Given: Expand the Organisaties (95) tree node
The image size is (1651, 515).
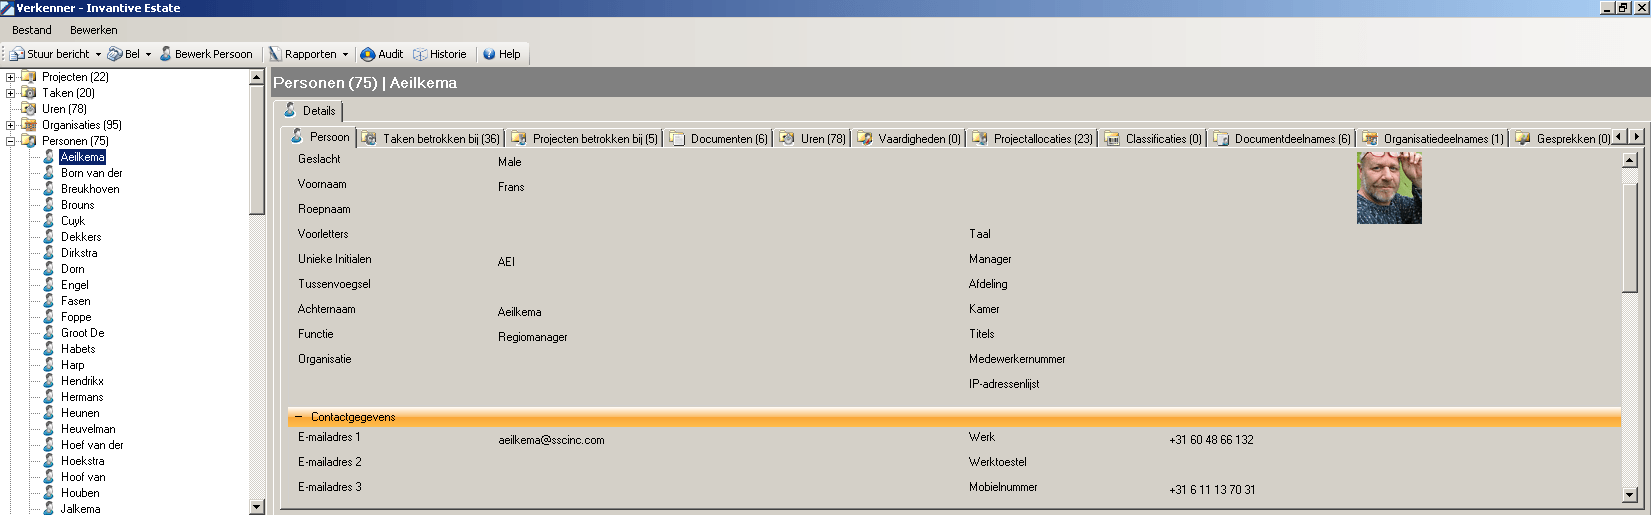Looking at the screenshot, I should (11, 125).
